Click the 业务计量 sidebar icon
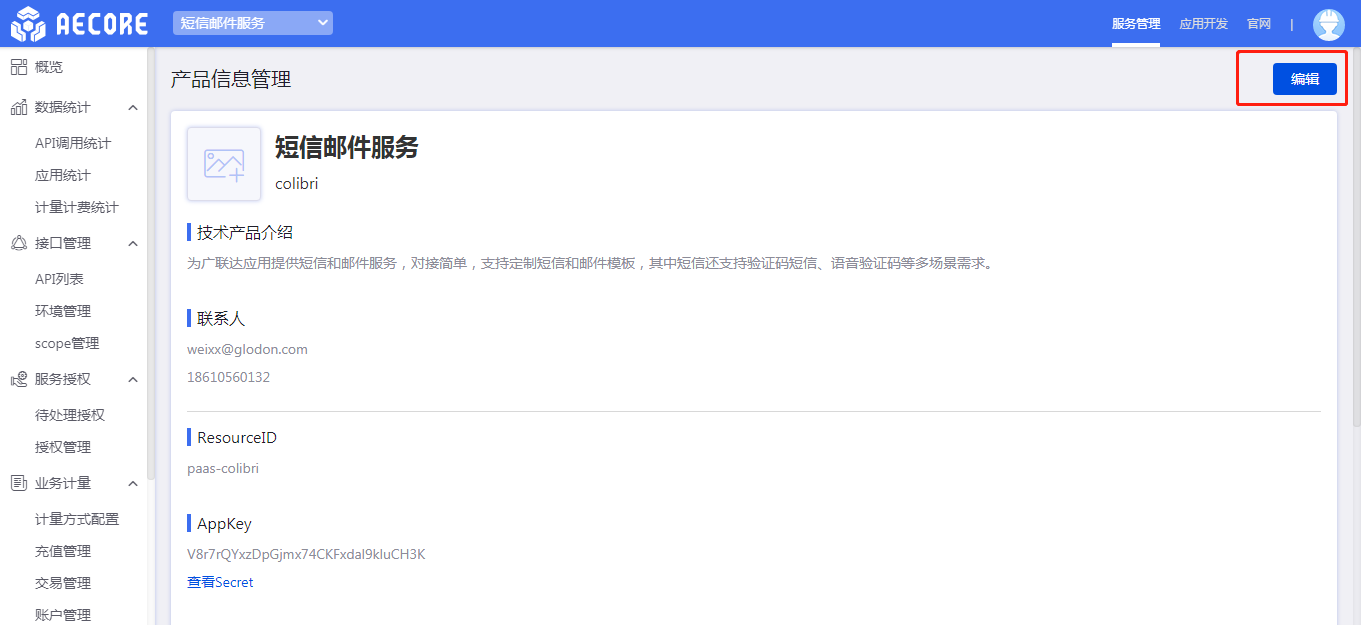This screenshot has width=1361, height=625. click(19, 483)
